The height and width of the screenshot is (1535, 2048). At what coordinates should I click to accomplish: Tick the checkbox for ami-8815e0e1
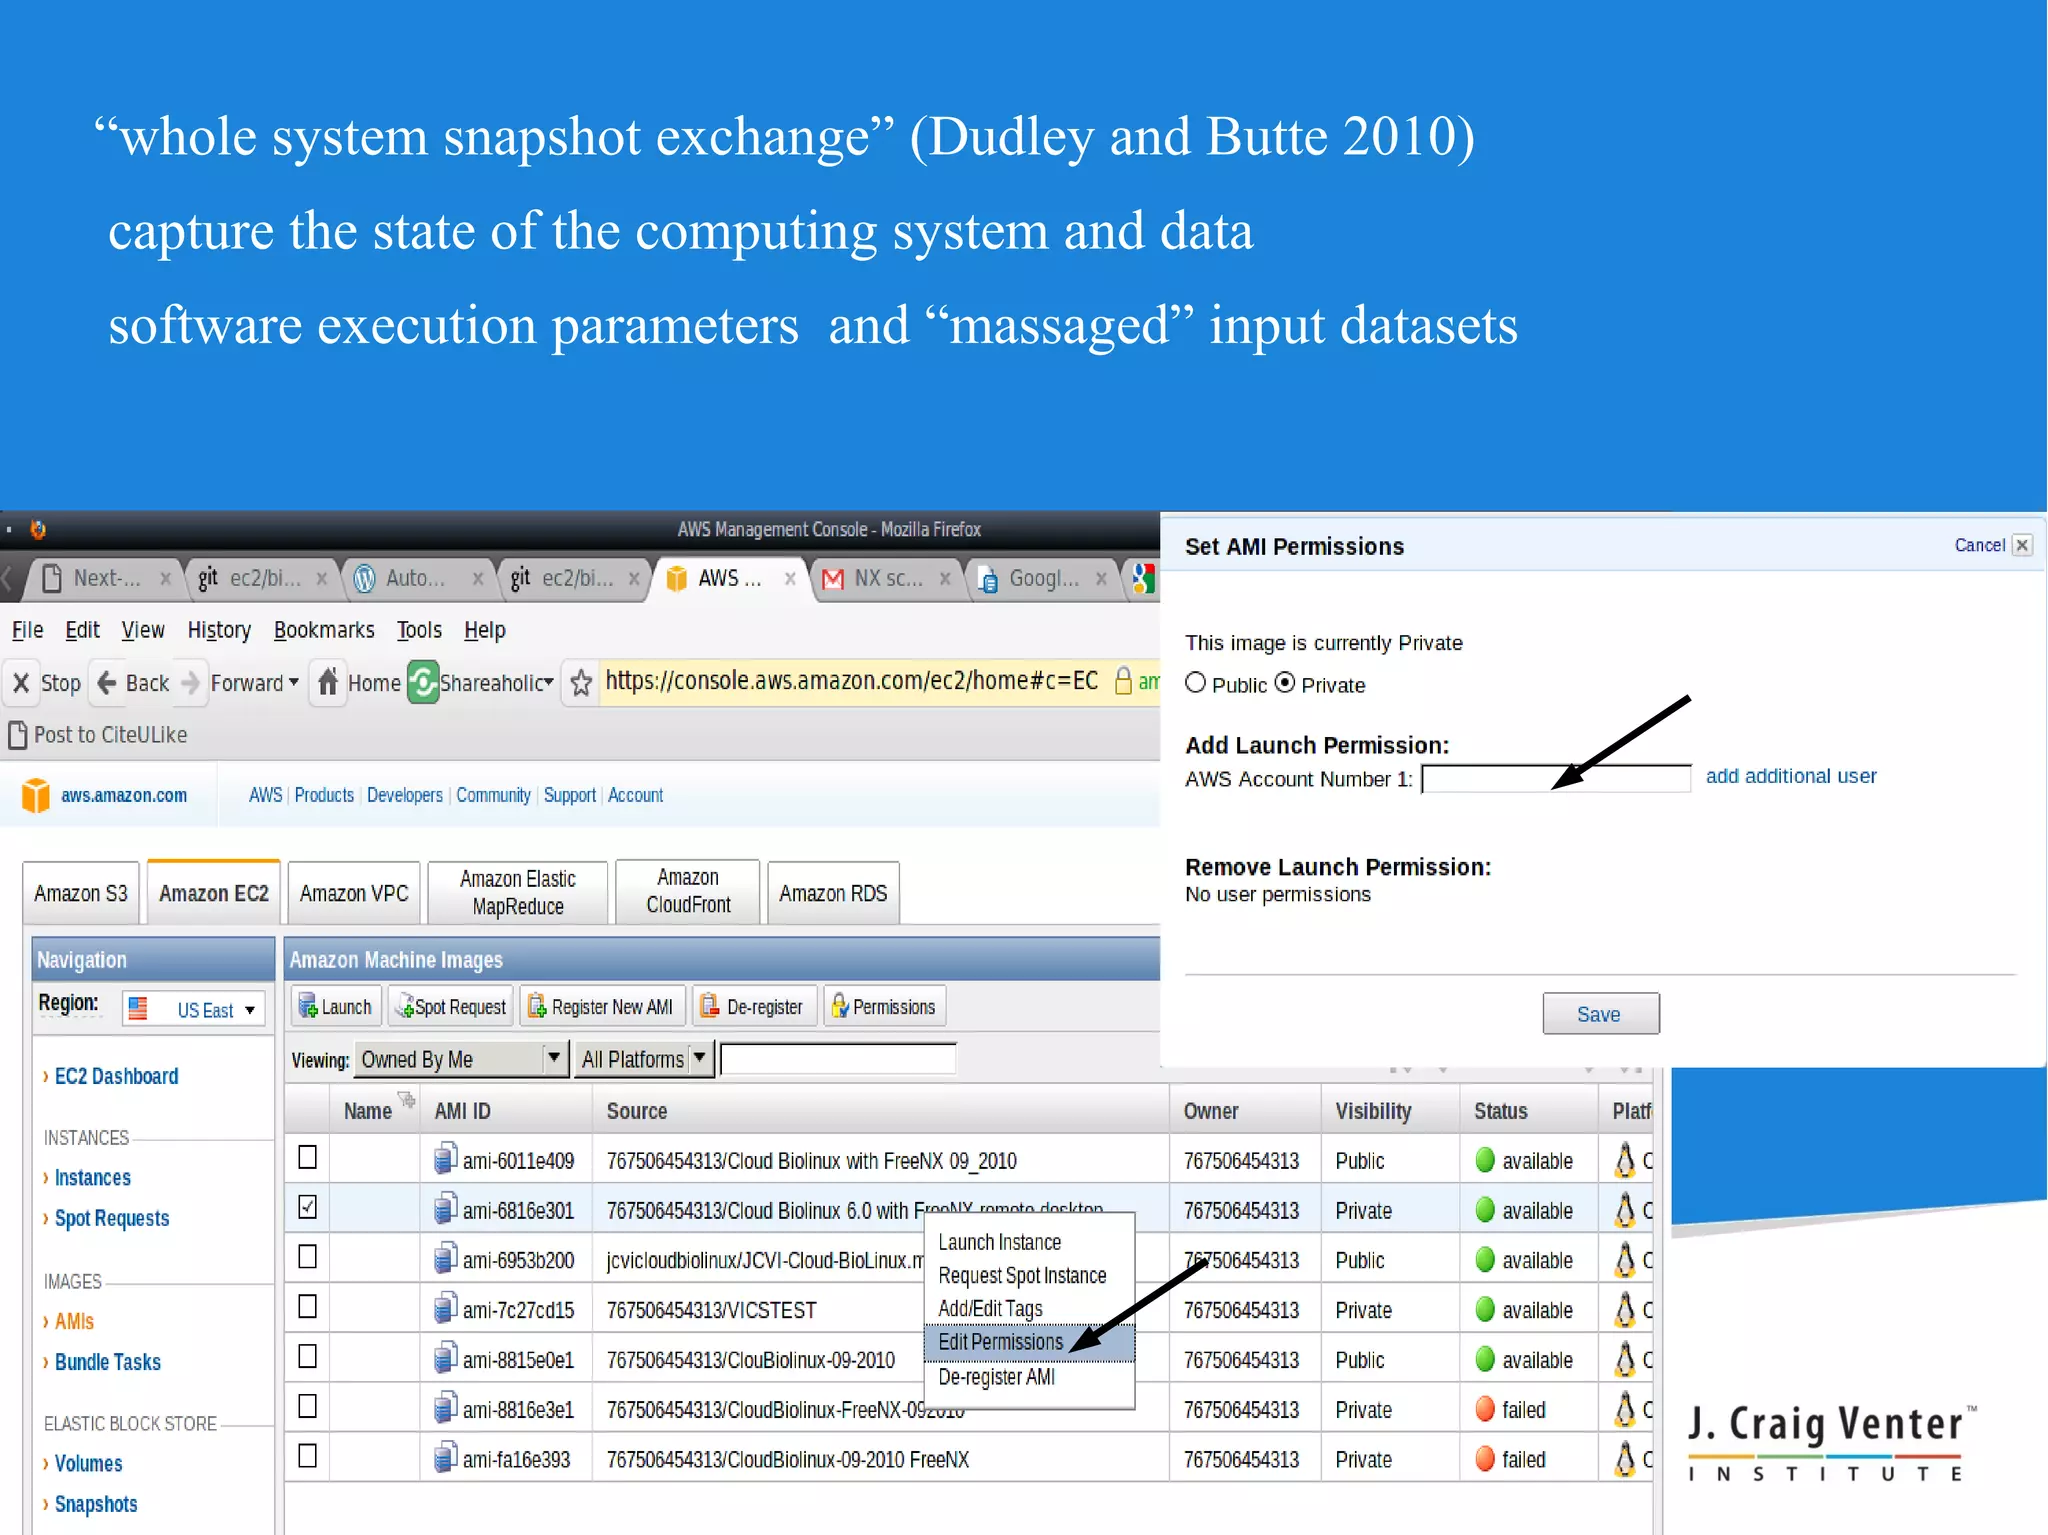[x=308, y=1357]
